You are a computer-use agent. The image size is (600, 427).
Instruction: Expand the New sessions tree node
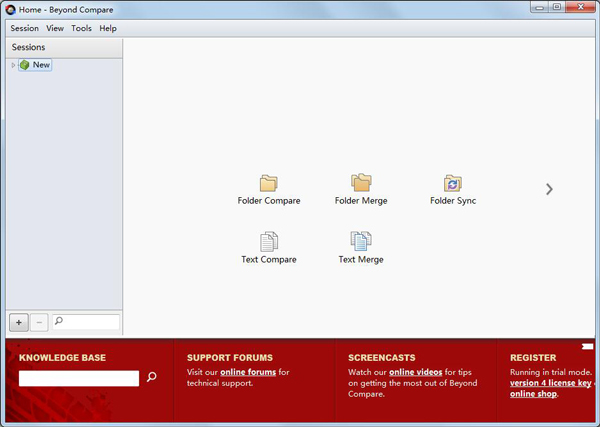[x=13, y=65]
